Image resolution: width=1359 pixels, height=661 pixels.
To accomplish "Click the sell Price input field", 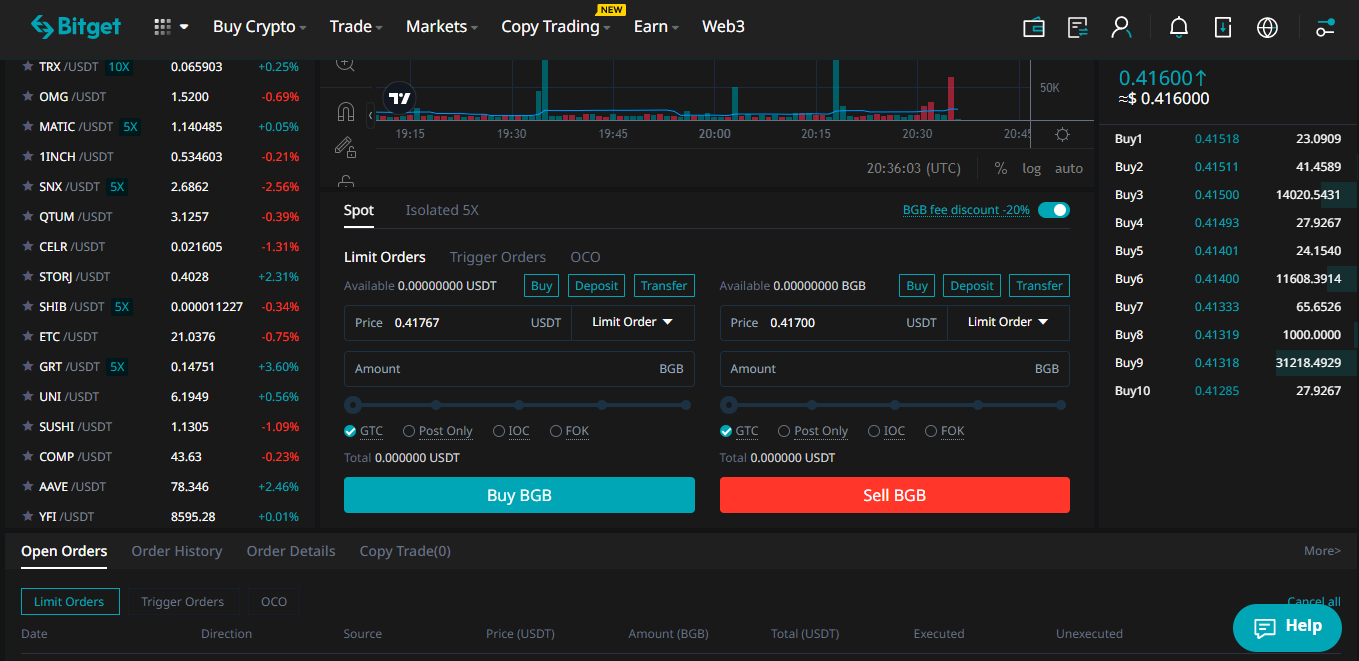I will [x=834, y=322].
